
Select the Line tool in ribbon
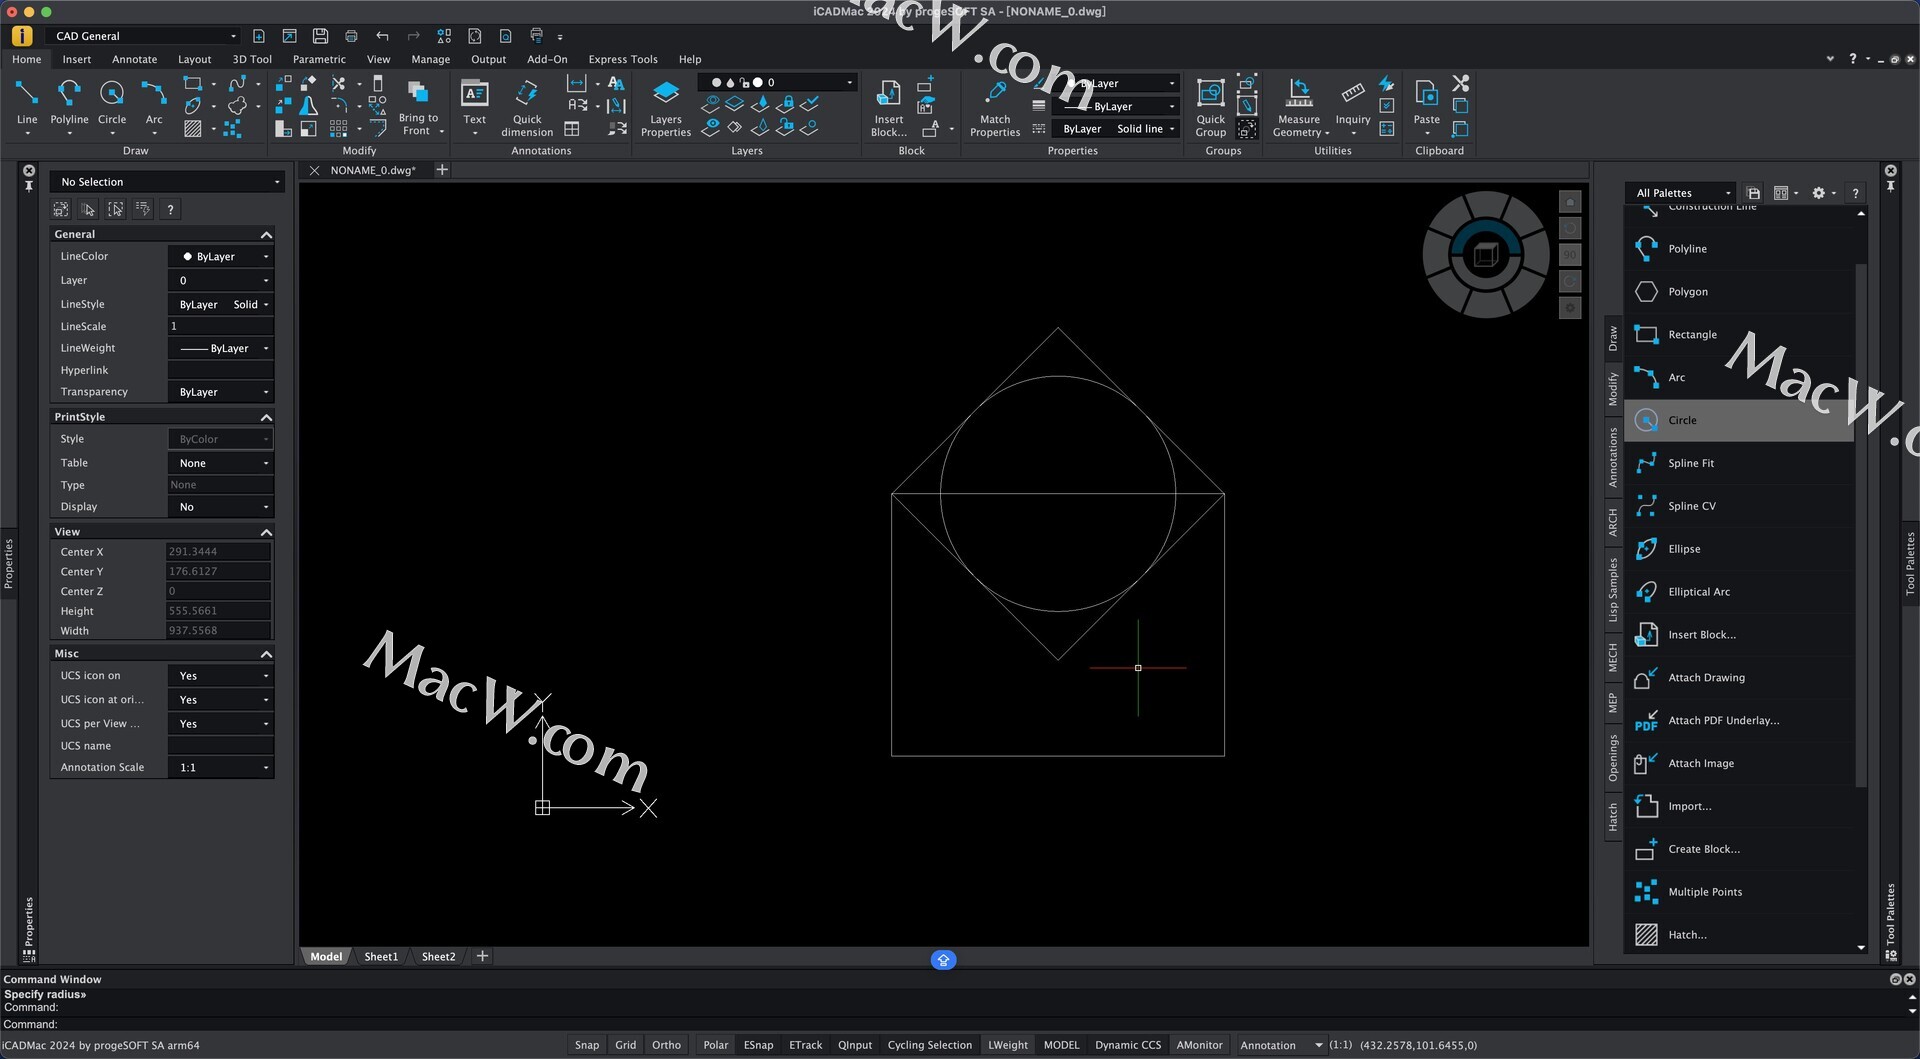pos(27,102)
